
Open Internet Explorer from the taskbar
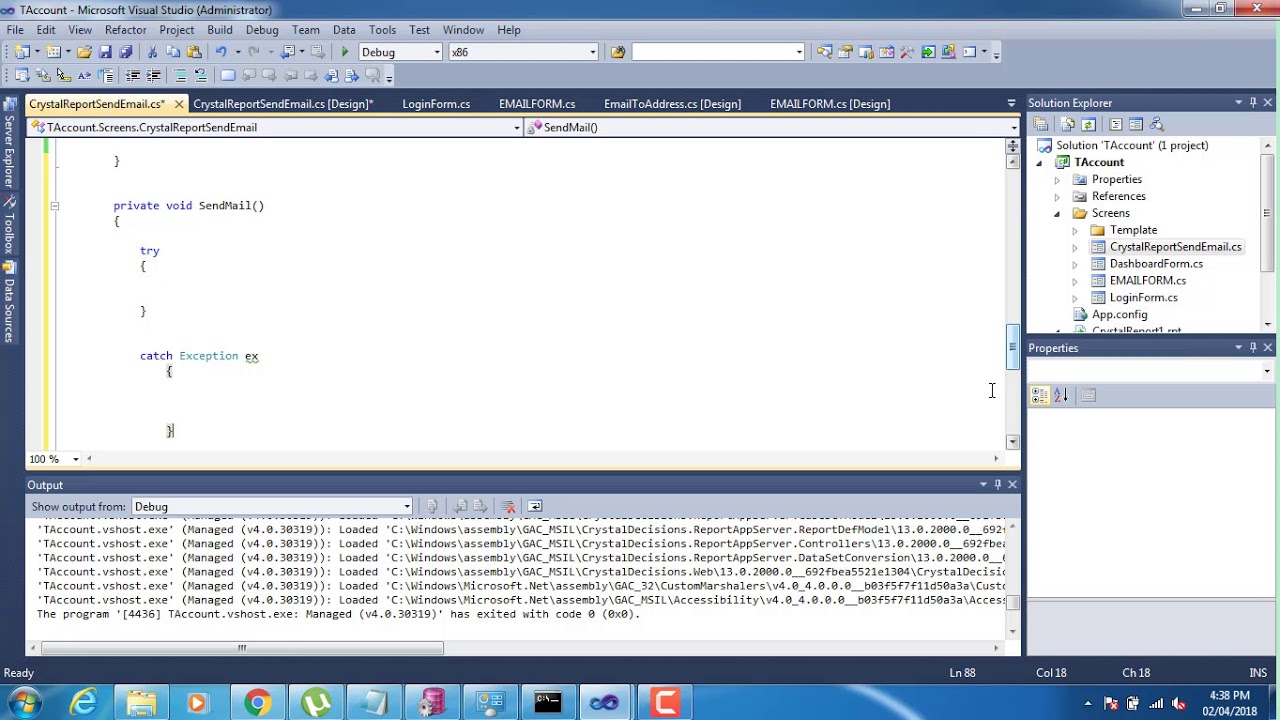84,703
